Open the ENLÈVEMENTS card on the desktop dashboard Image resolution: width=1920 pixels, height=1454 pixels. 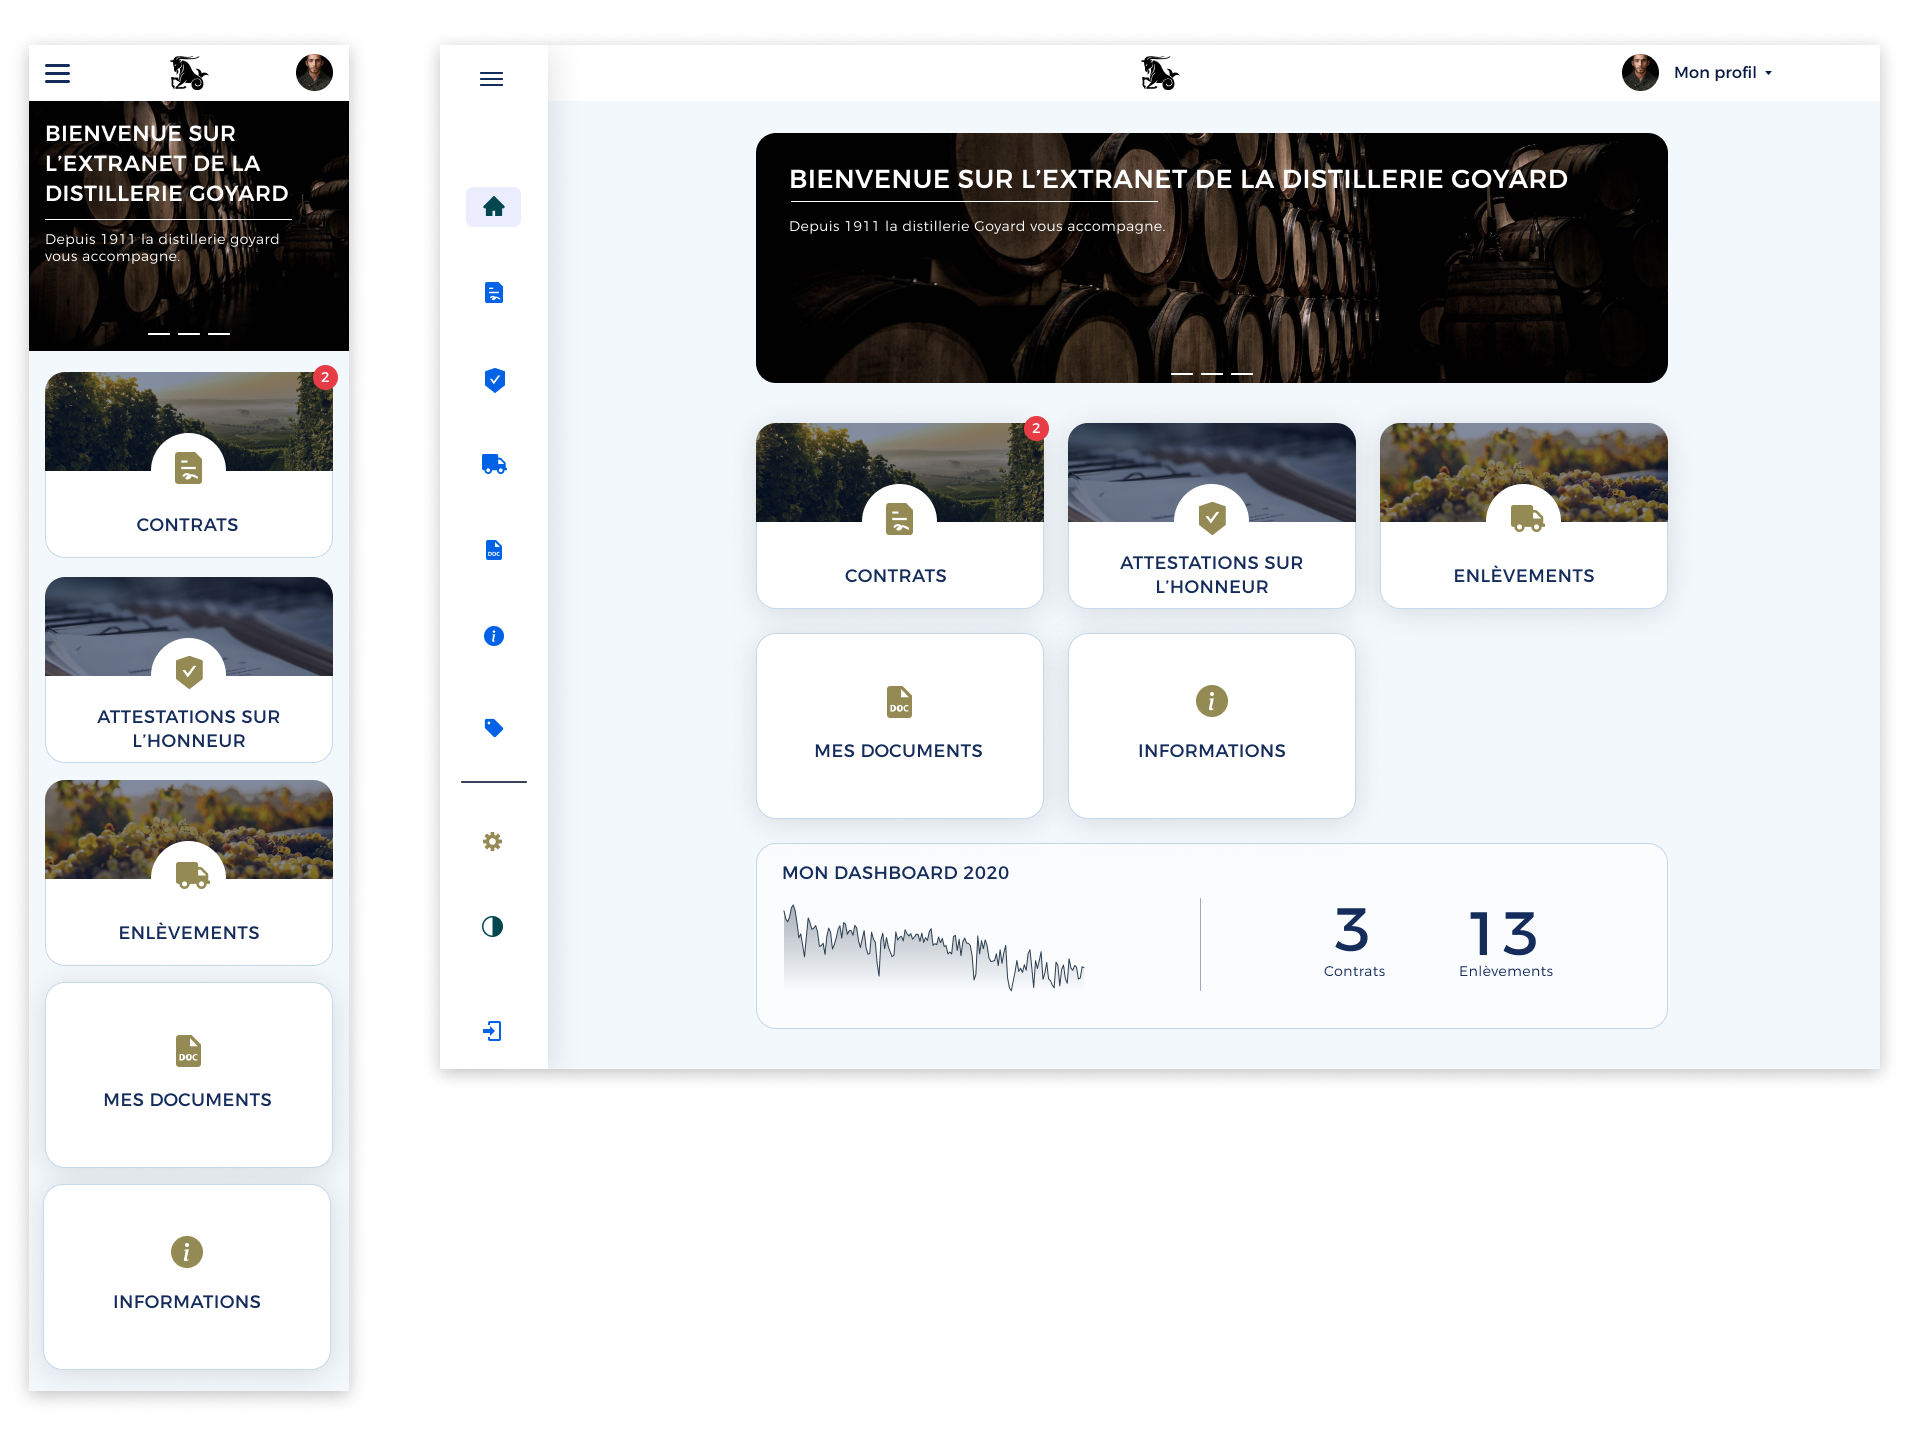(x=1523, y=516)
